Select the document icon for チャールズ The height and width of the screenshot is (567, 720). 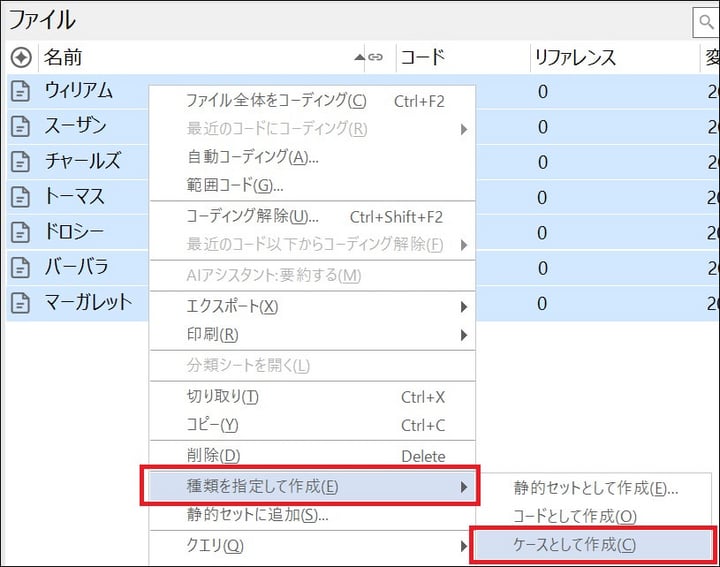coord(20,162)
